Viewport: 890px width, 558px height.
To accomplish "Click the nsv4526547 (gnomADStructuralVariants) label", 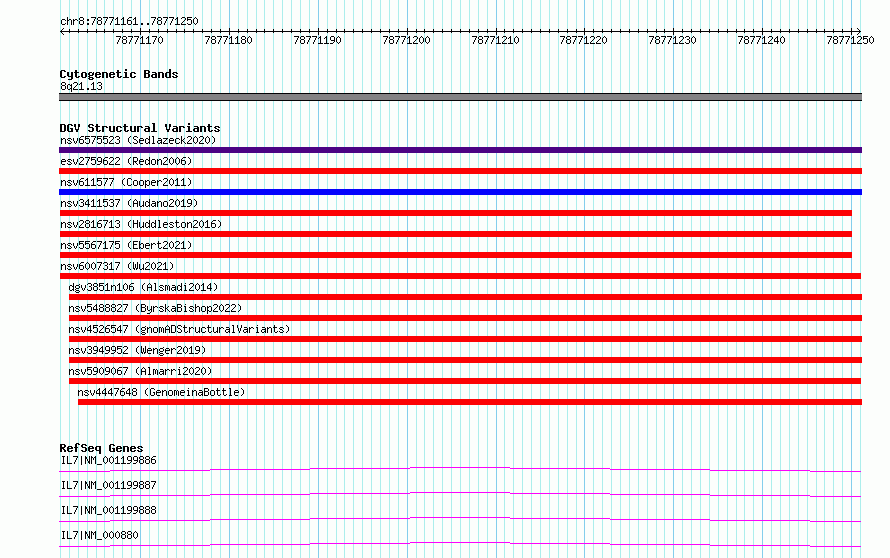I will point(179,329).
